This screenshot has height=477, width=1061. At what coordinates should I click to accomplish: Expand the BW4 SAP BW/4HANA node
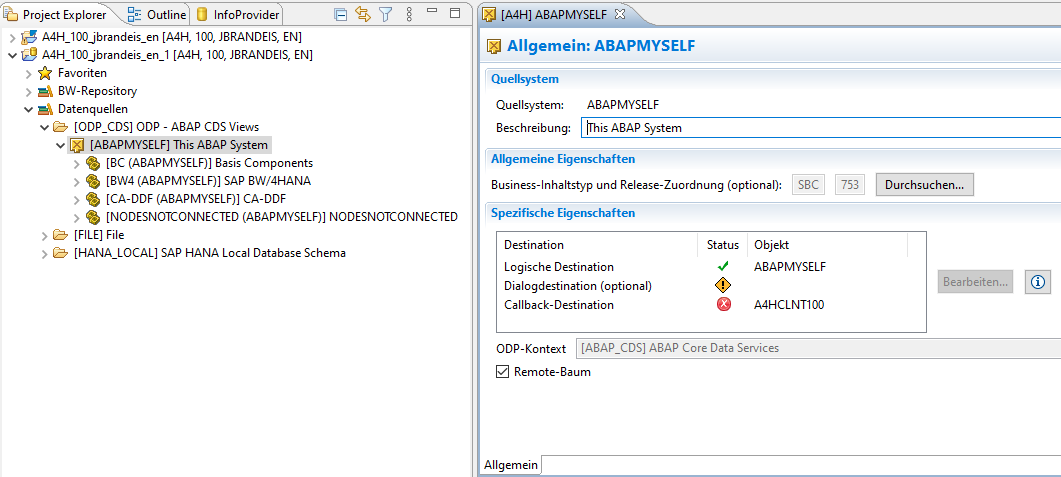click(x=77, y=181)
